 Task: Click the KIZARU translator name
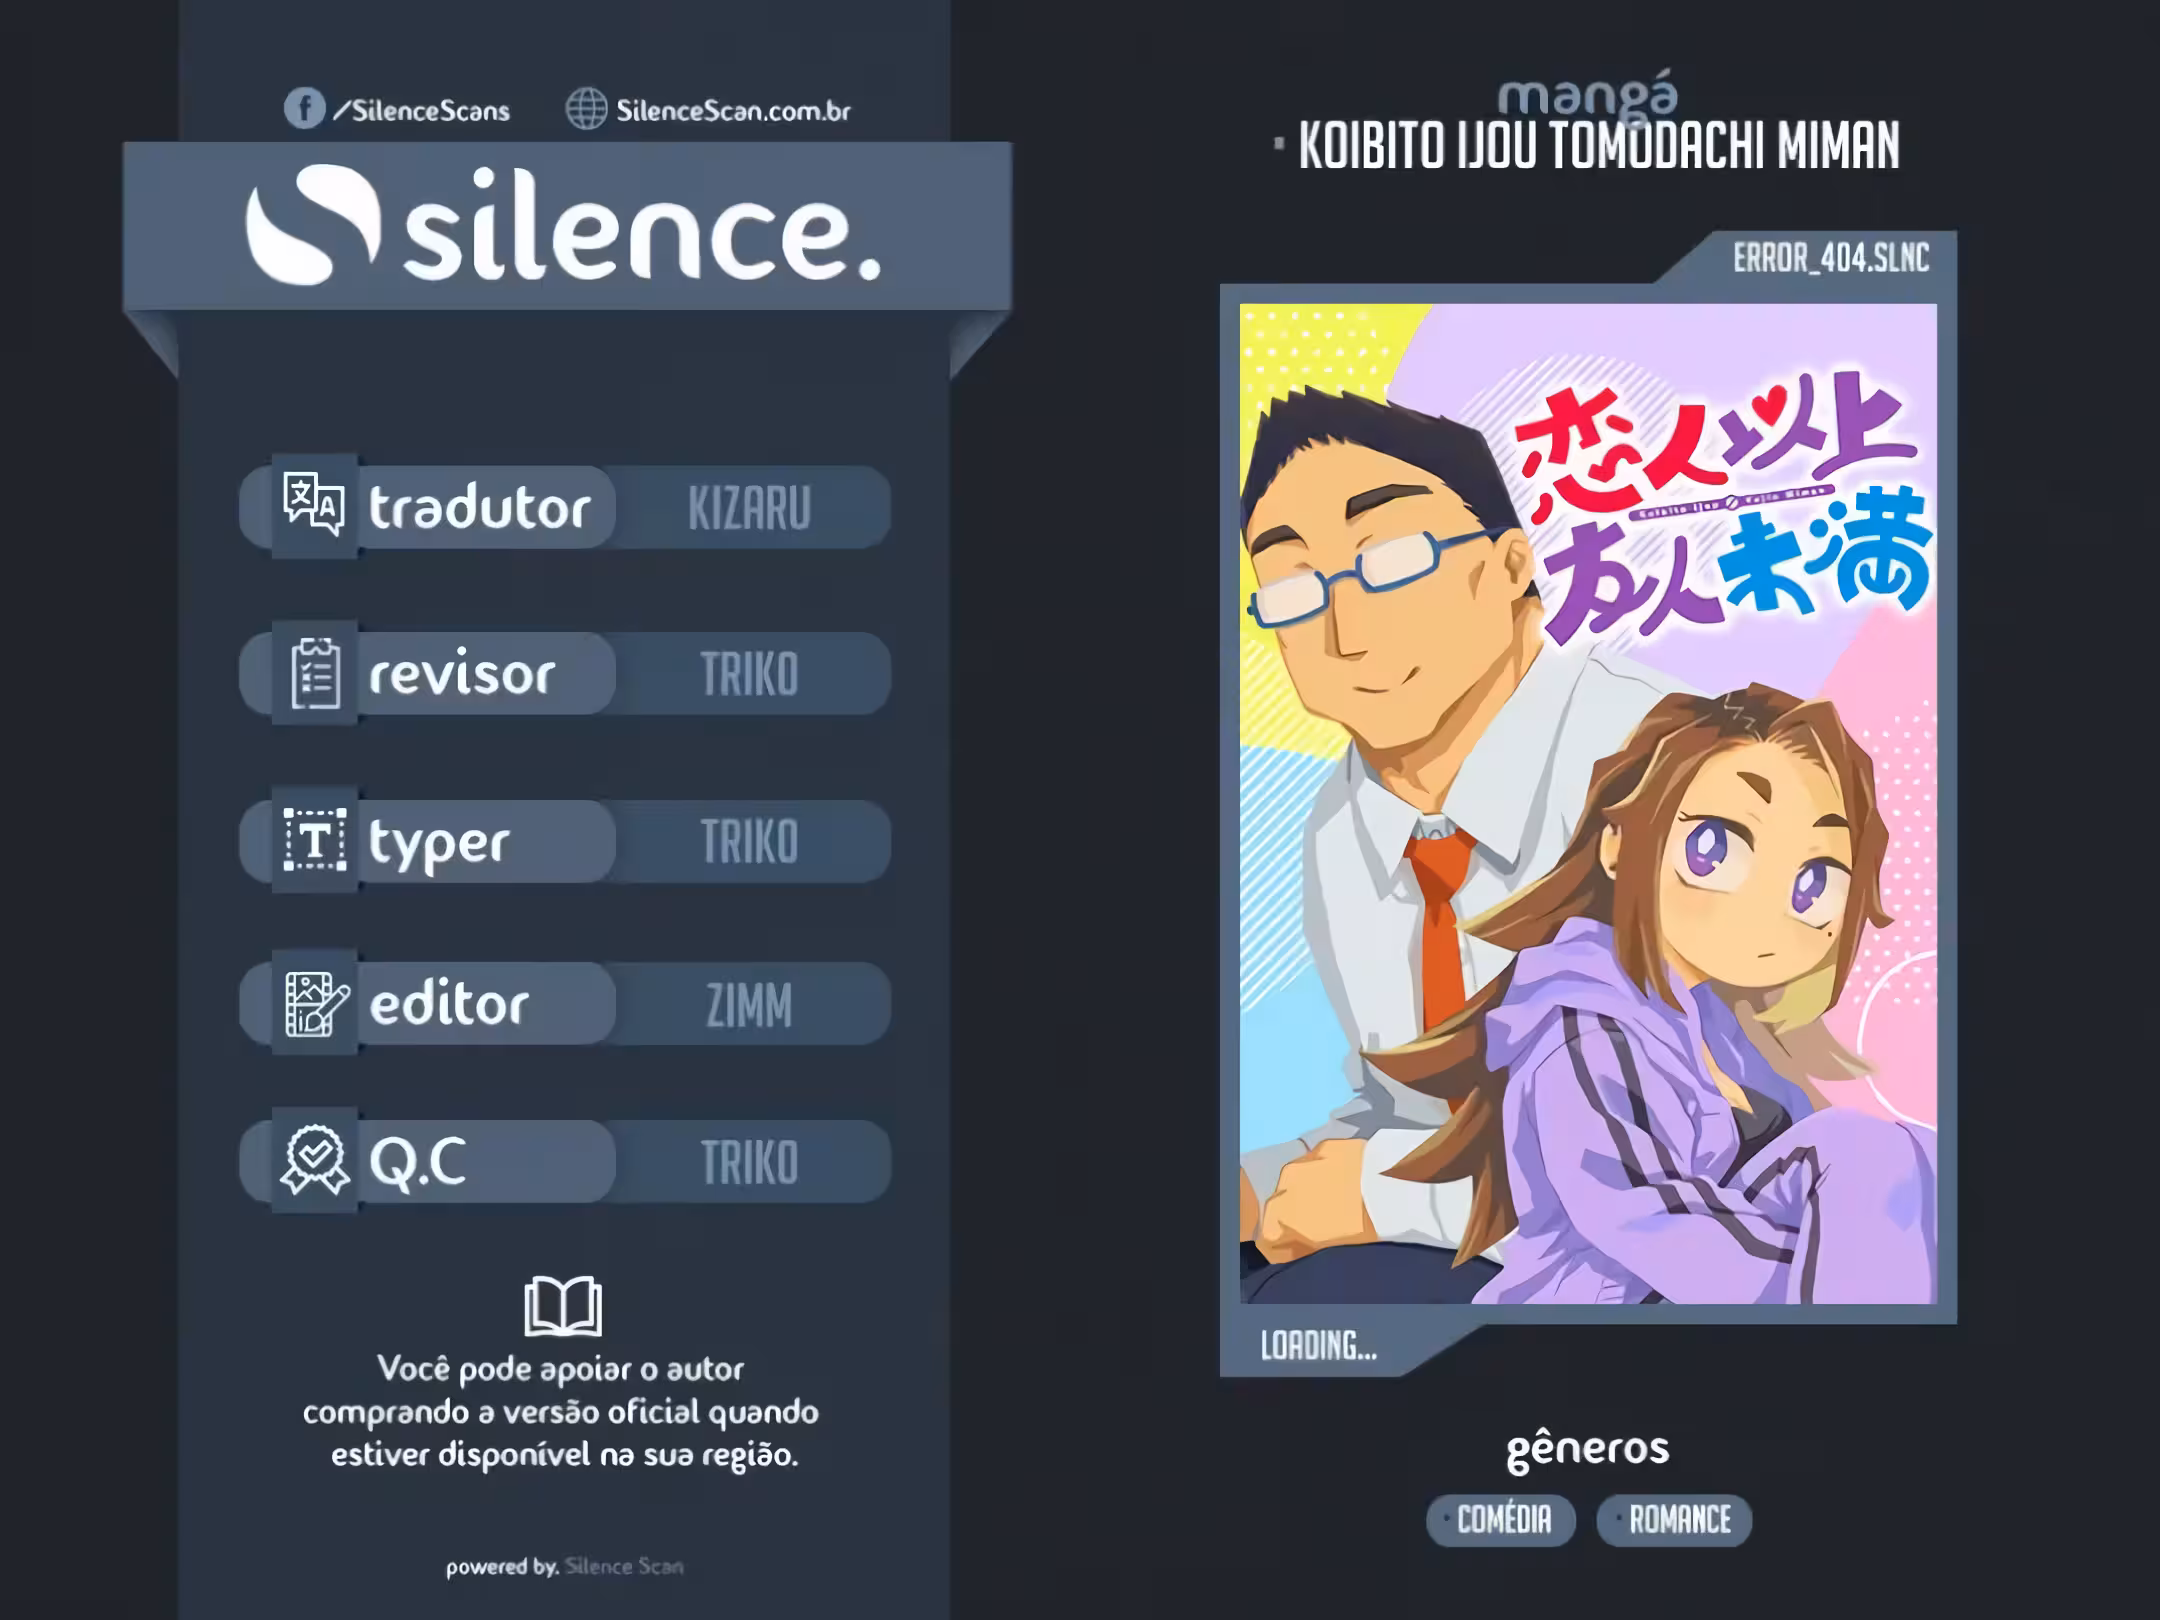tap(749, 508)
